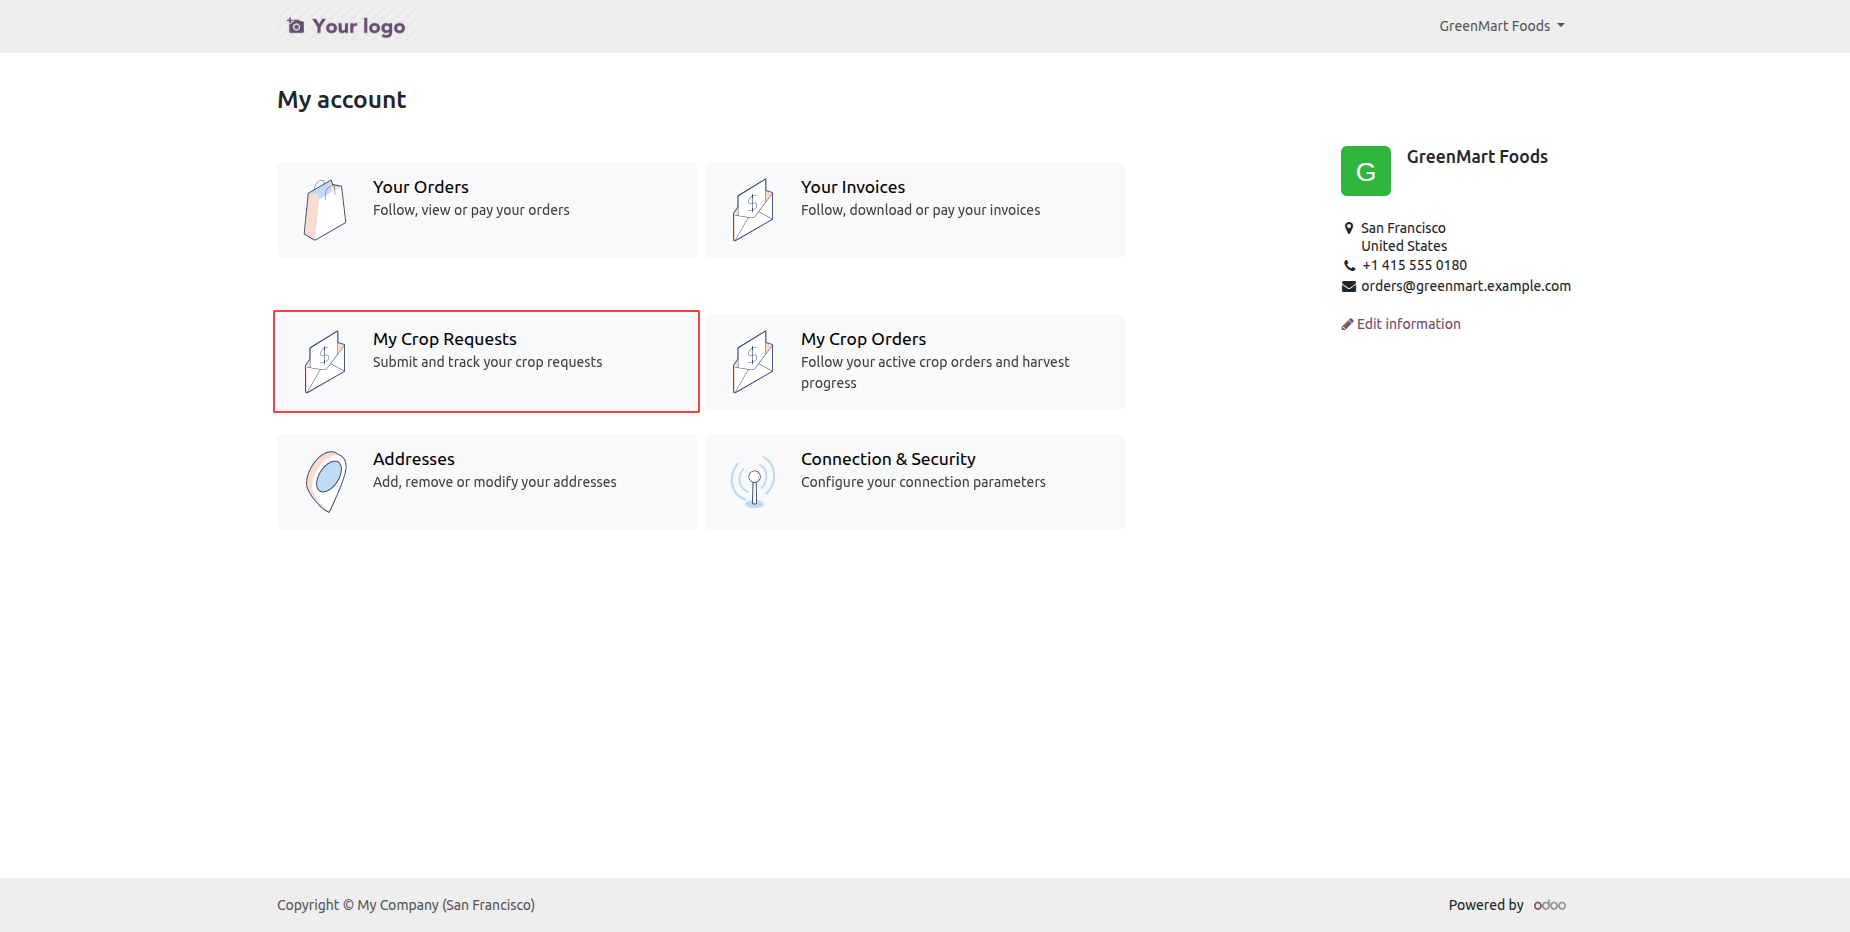The width and height of the screenshot is (1850, 932).
Task: Click the location marker icon beside San Francisco
Action: tap(1349, 228)
